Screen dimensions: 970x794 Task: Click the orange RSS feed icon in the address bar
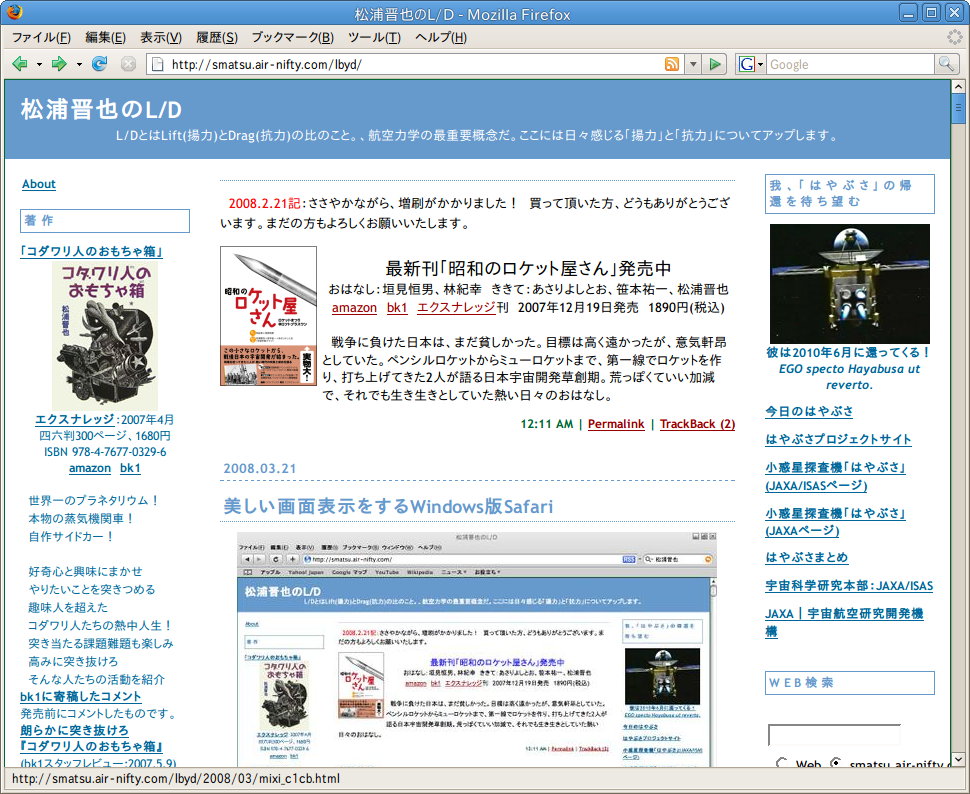click(672, 64)
